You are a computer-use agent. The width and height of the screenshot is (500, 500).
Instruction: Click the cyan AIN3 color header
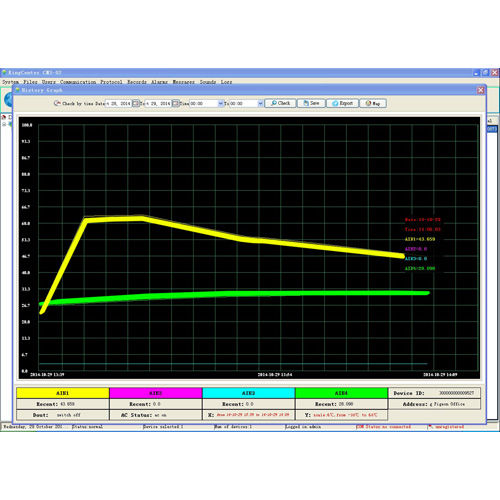[248, 393]
